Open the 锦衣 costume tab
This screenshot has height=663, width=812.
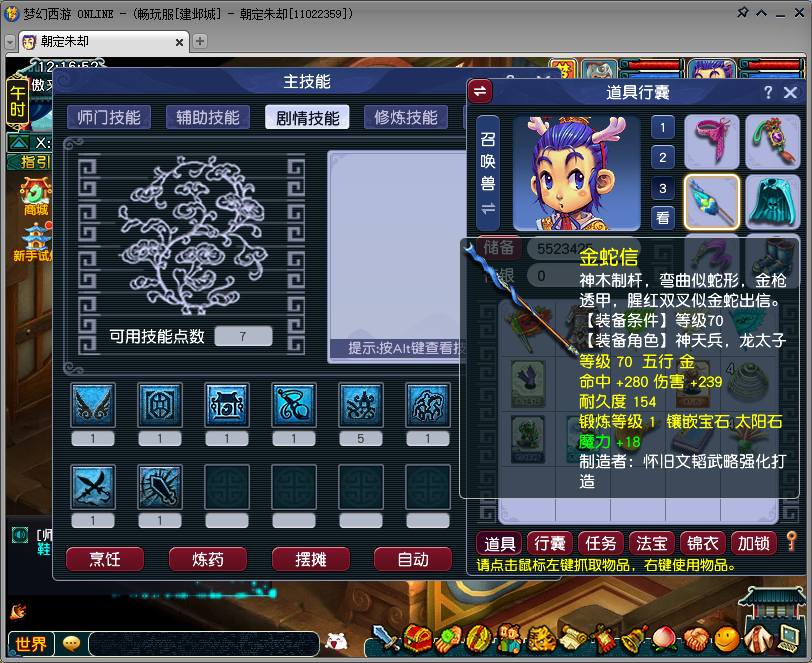tap(703, 543)
